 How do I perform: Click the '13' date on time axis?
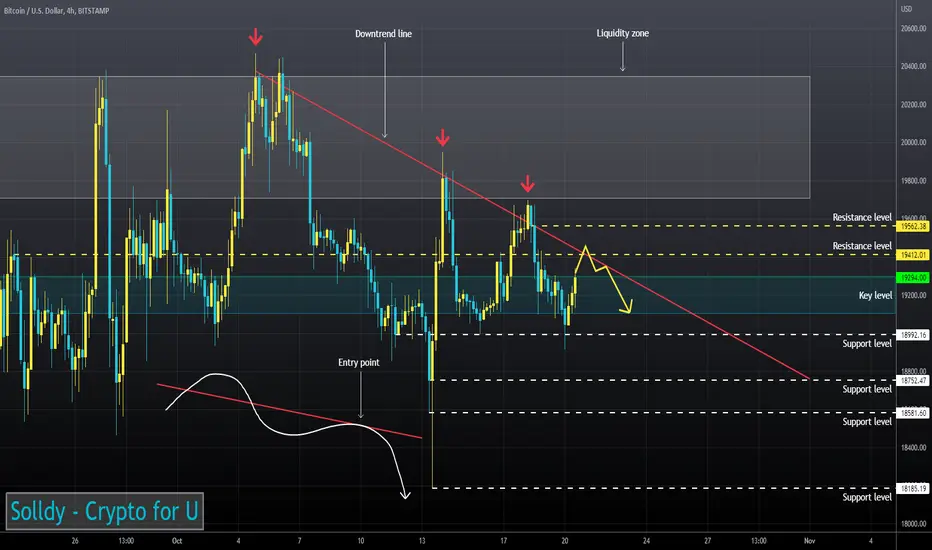point(422,541)
